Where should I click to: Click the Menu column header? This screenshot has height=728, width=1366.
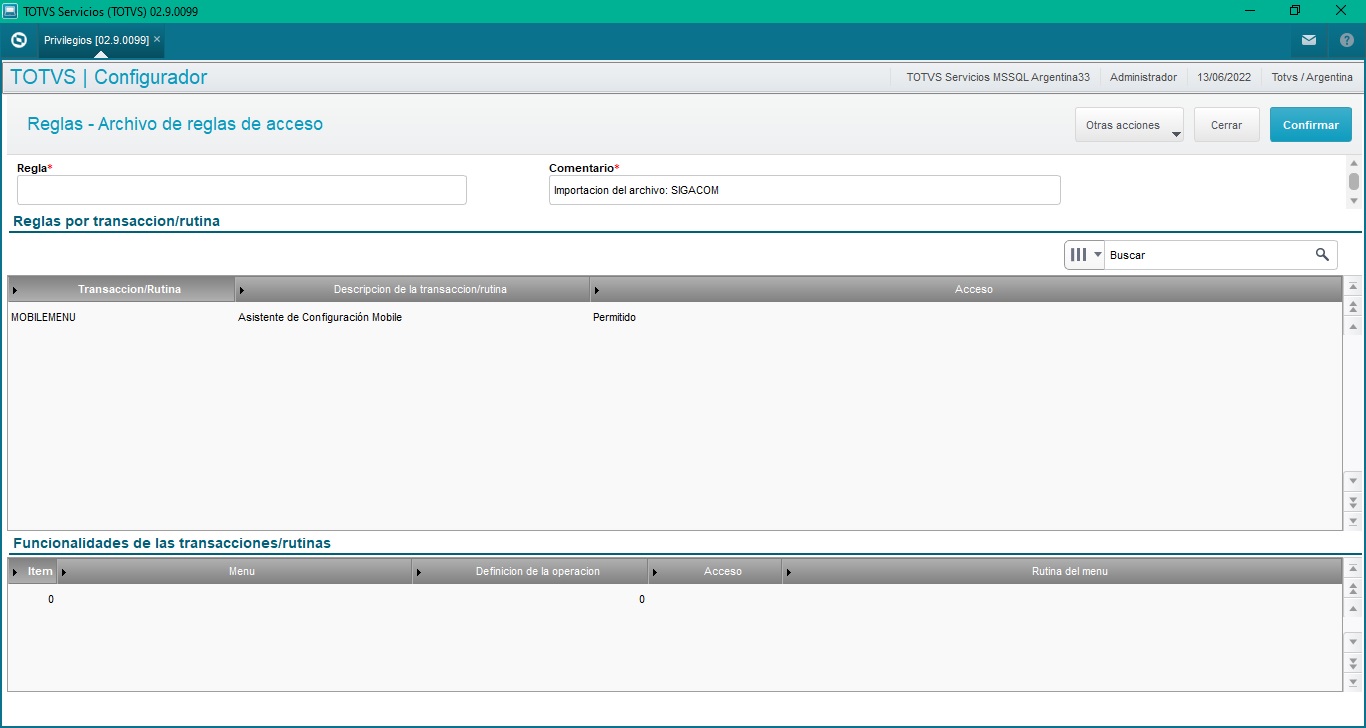(235, 571)
